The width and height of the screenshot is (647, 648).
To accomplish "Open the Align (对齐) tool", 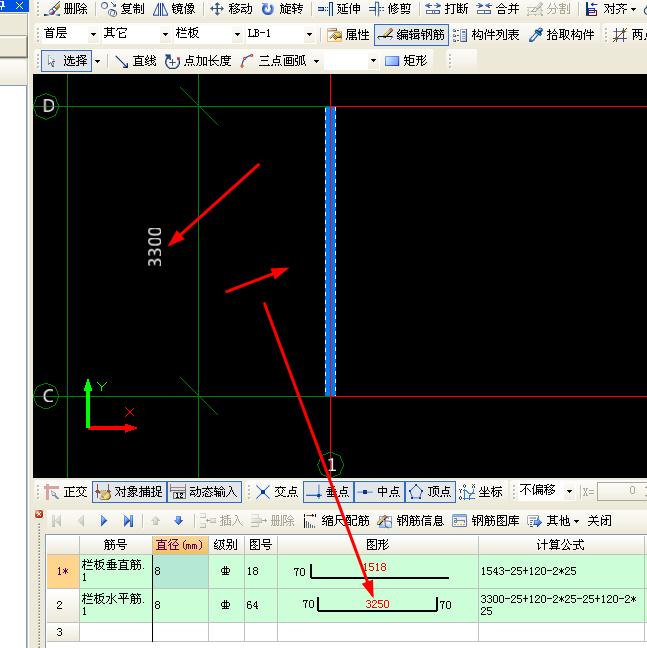I will [606, 9].
